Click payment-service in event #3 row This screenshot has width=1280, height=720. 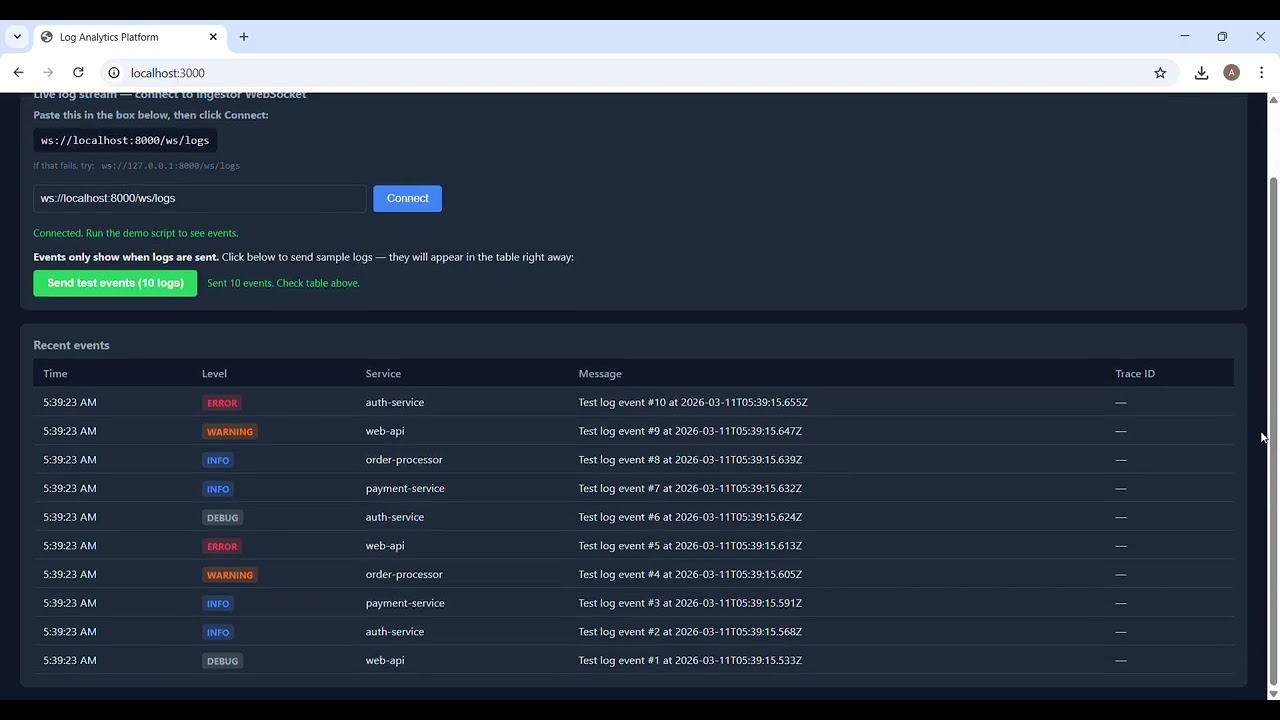point(405,603)
